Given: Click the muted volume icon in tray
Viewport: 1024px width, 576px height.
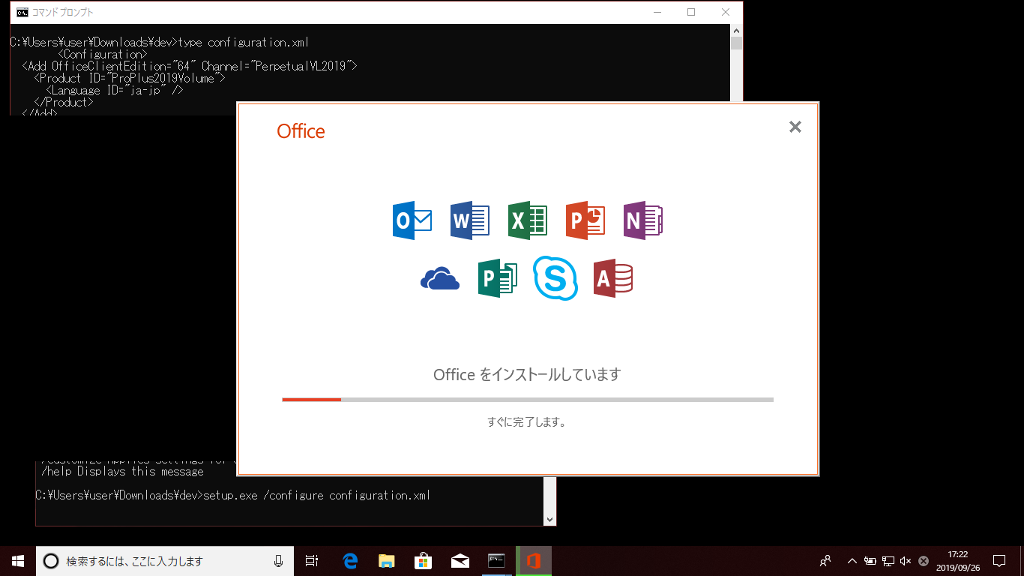Looking at the screenshot, I should click(905, 561).
